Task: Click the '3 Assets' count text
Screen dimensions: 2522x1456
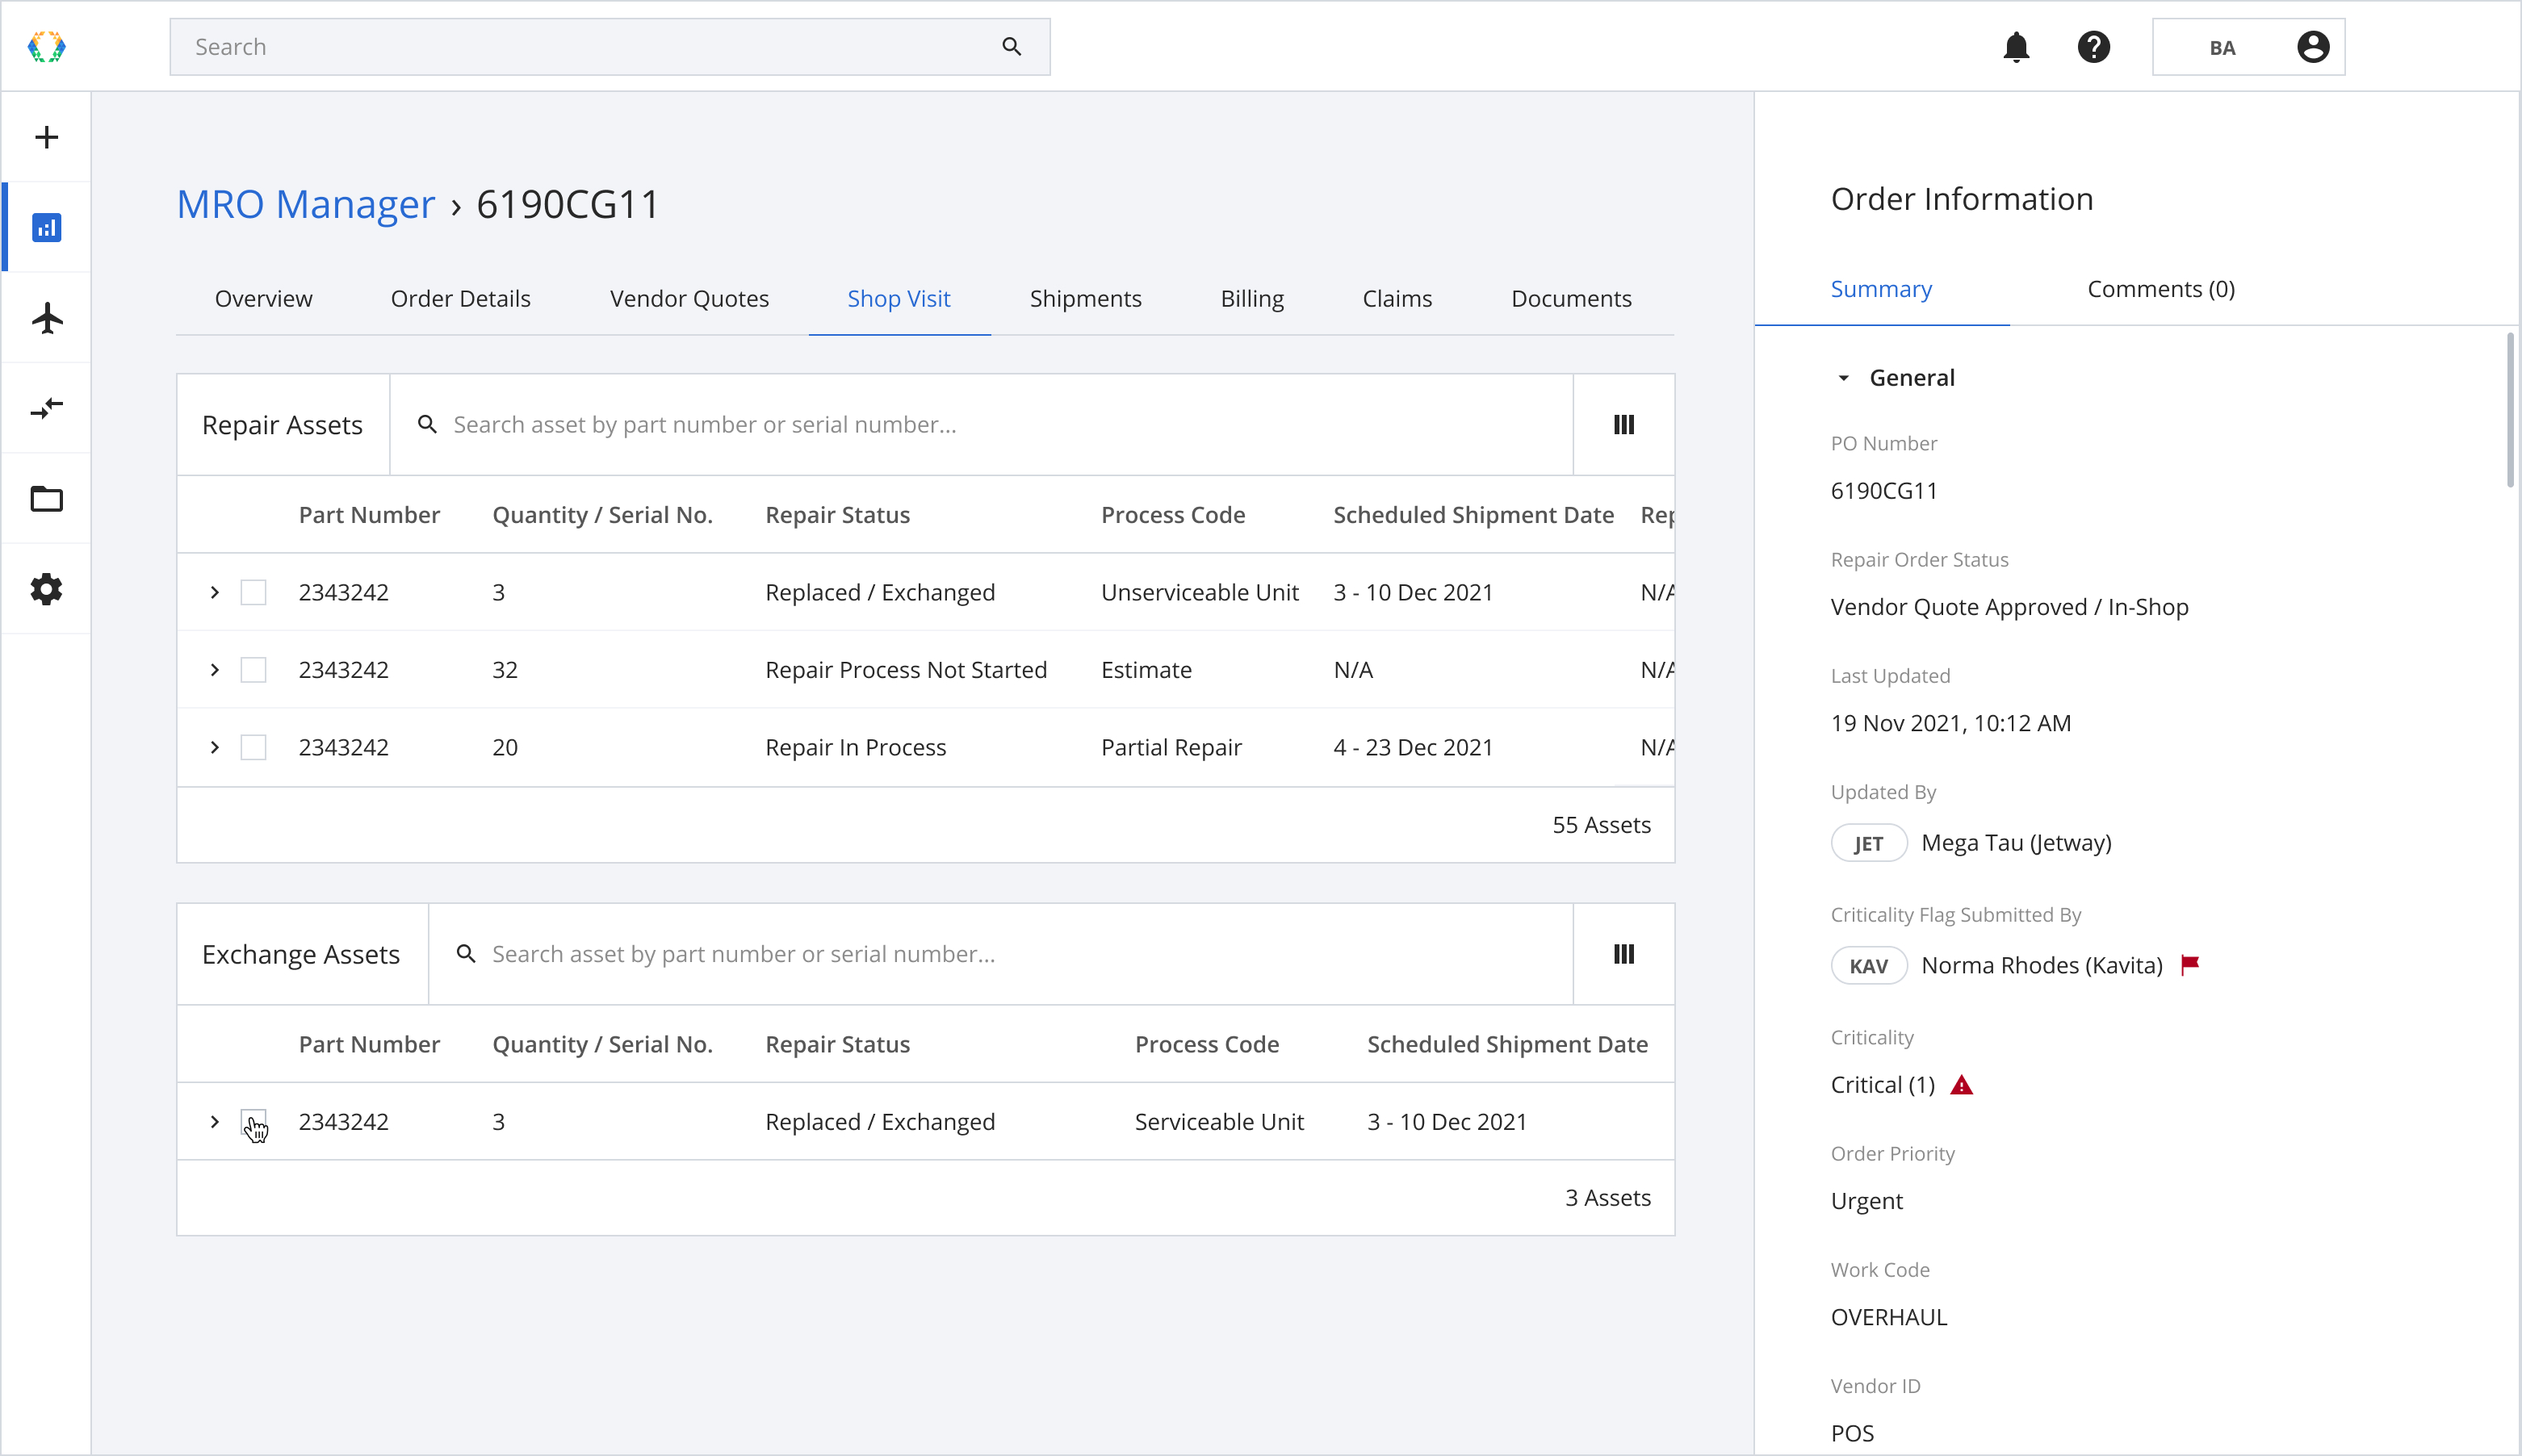Action: 1608,1198
